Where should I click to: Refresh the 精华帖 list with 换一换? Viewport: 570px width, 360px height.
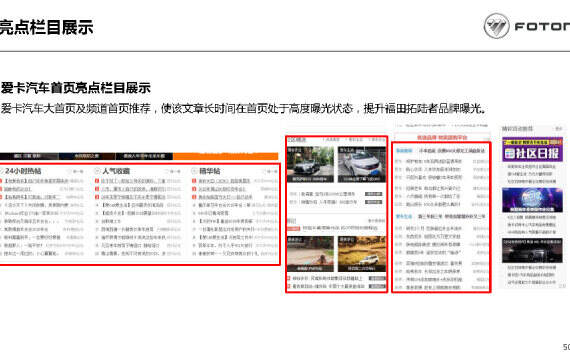click(x=270, y=171)
